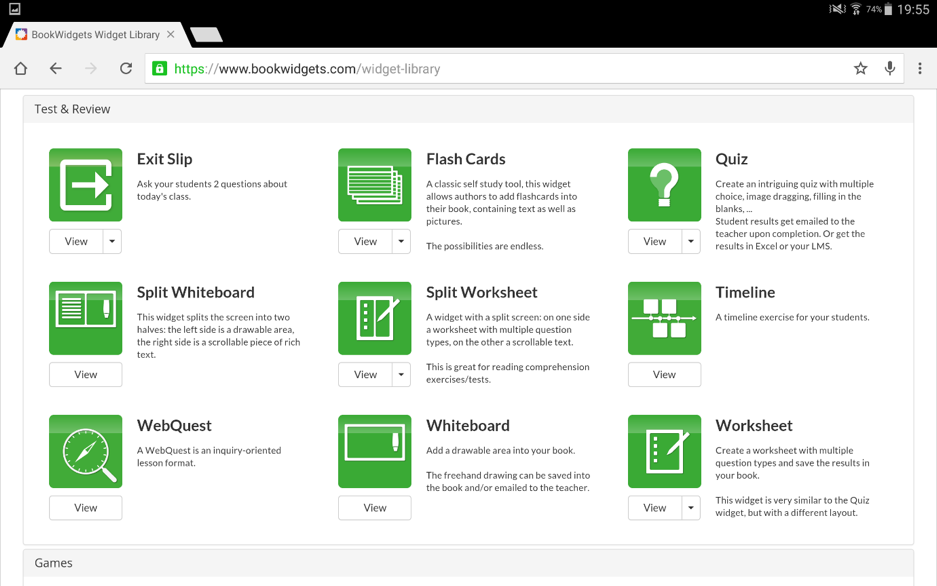Click View under Exit Slip

(76, 241)
